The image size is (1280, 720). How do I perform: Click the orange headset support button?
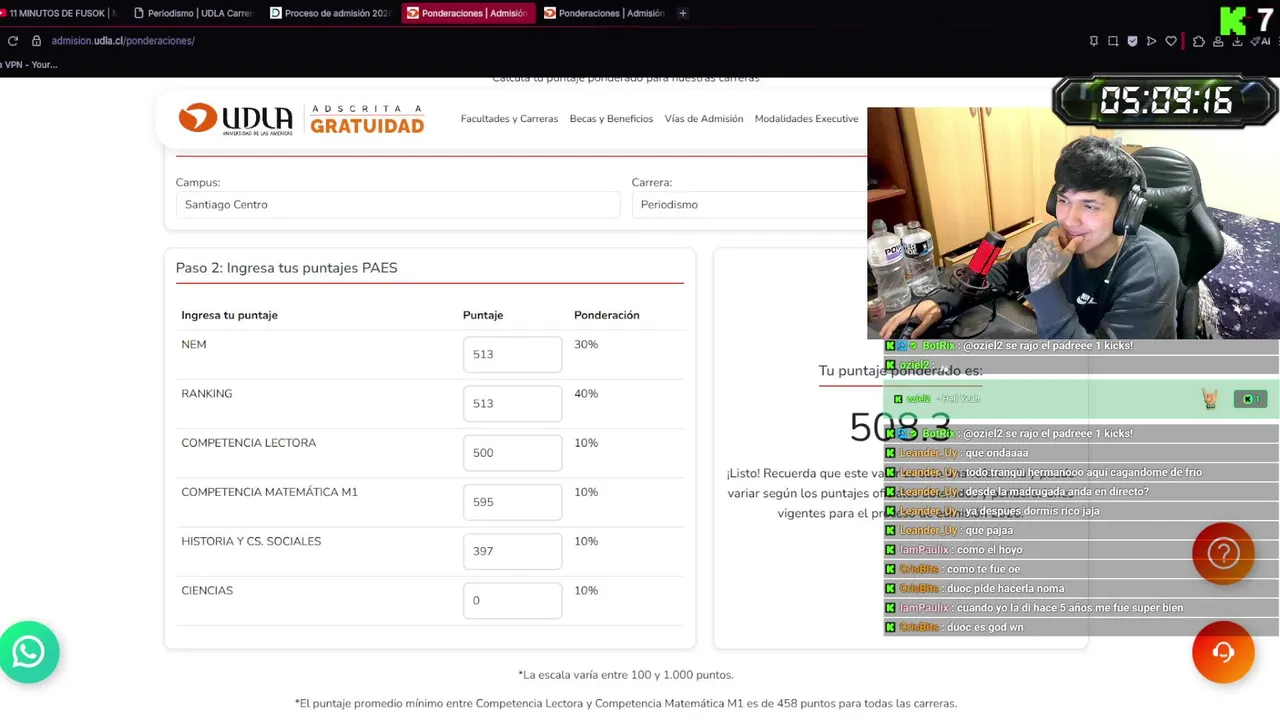pos(1223,652)
